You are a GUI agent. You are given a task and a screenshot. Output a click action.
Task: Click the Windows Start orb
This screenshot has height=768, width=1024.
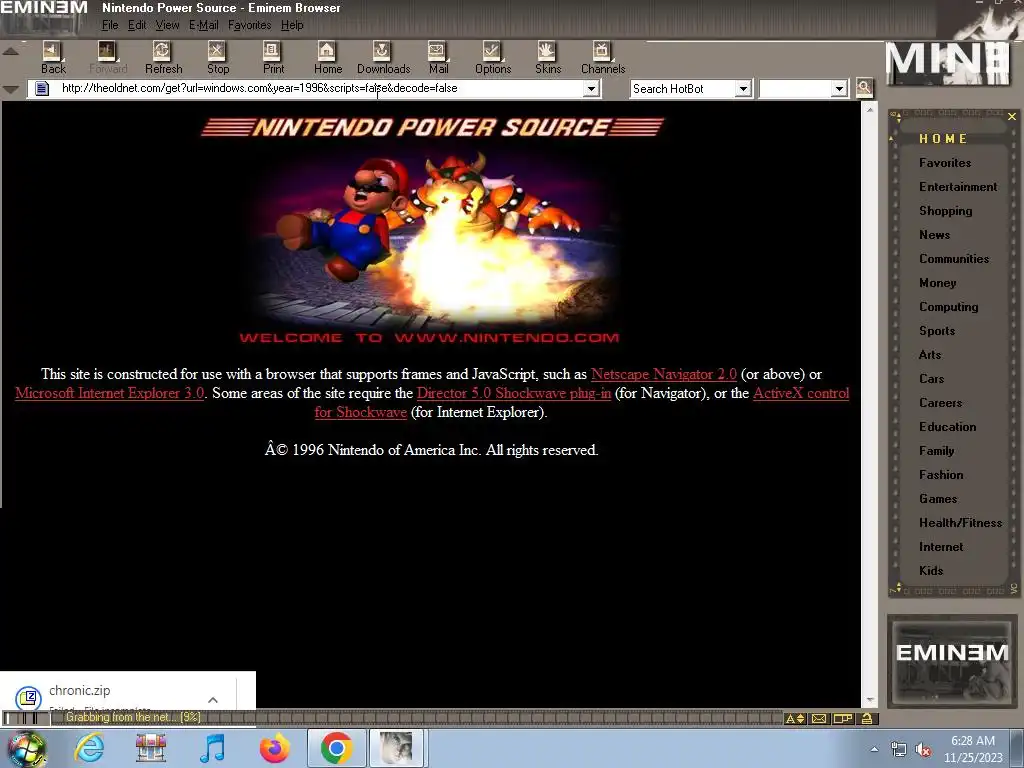[27, 749]
